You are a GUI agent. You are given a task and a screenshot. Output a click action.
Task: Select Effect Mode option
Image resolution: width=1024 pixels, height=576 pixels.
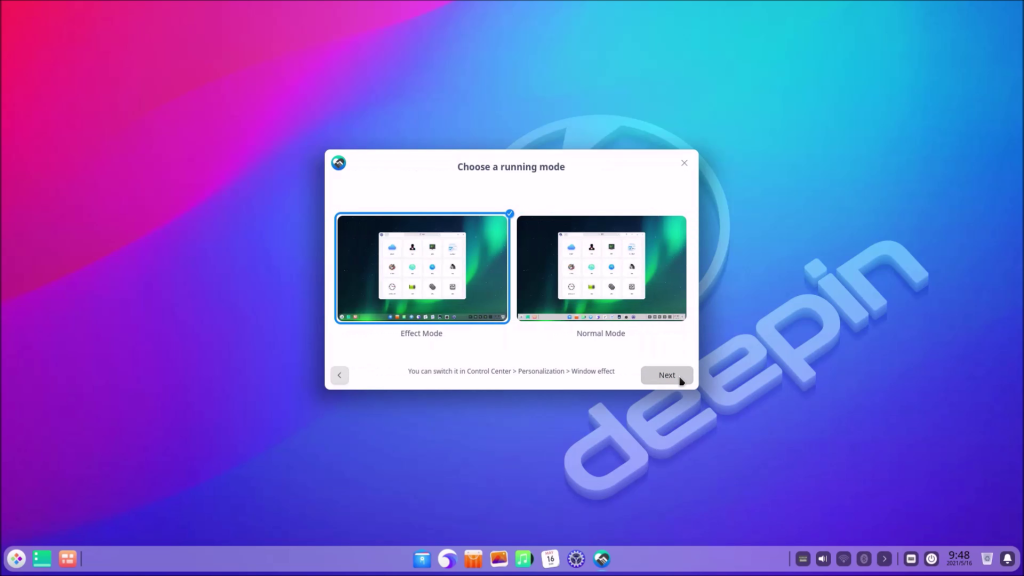tap(422, 269)
